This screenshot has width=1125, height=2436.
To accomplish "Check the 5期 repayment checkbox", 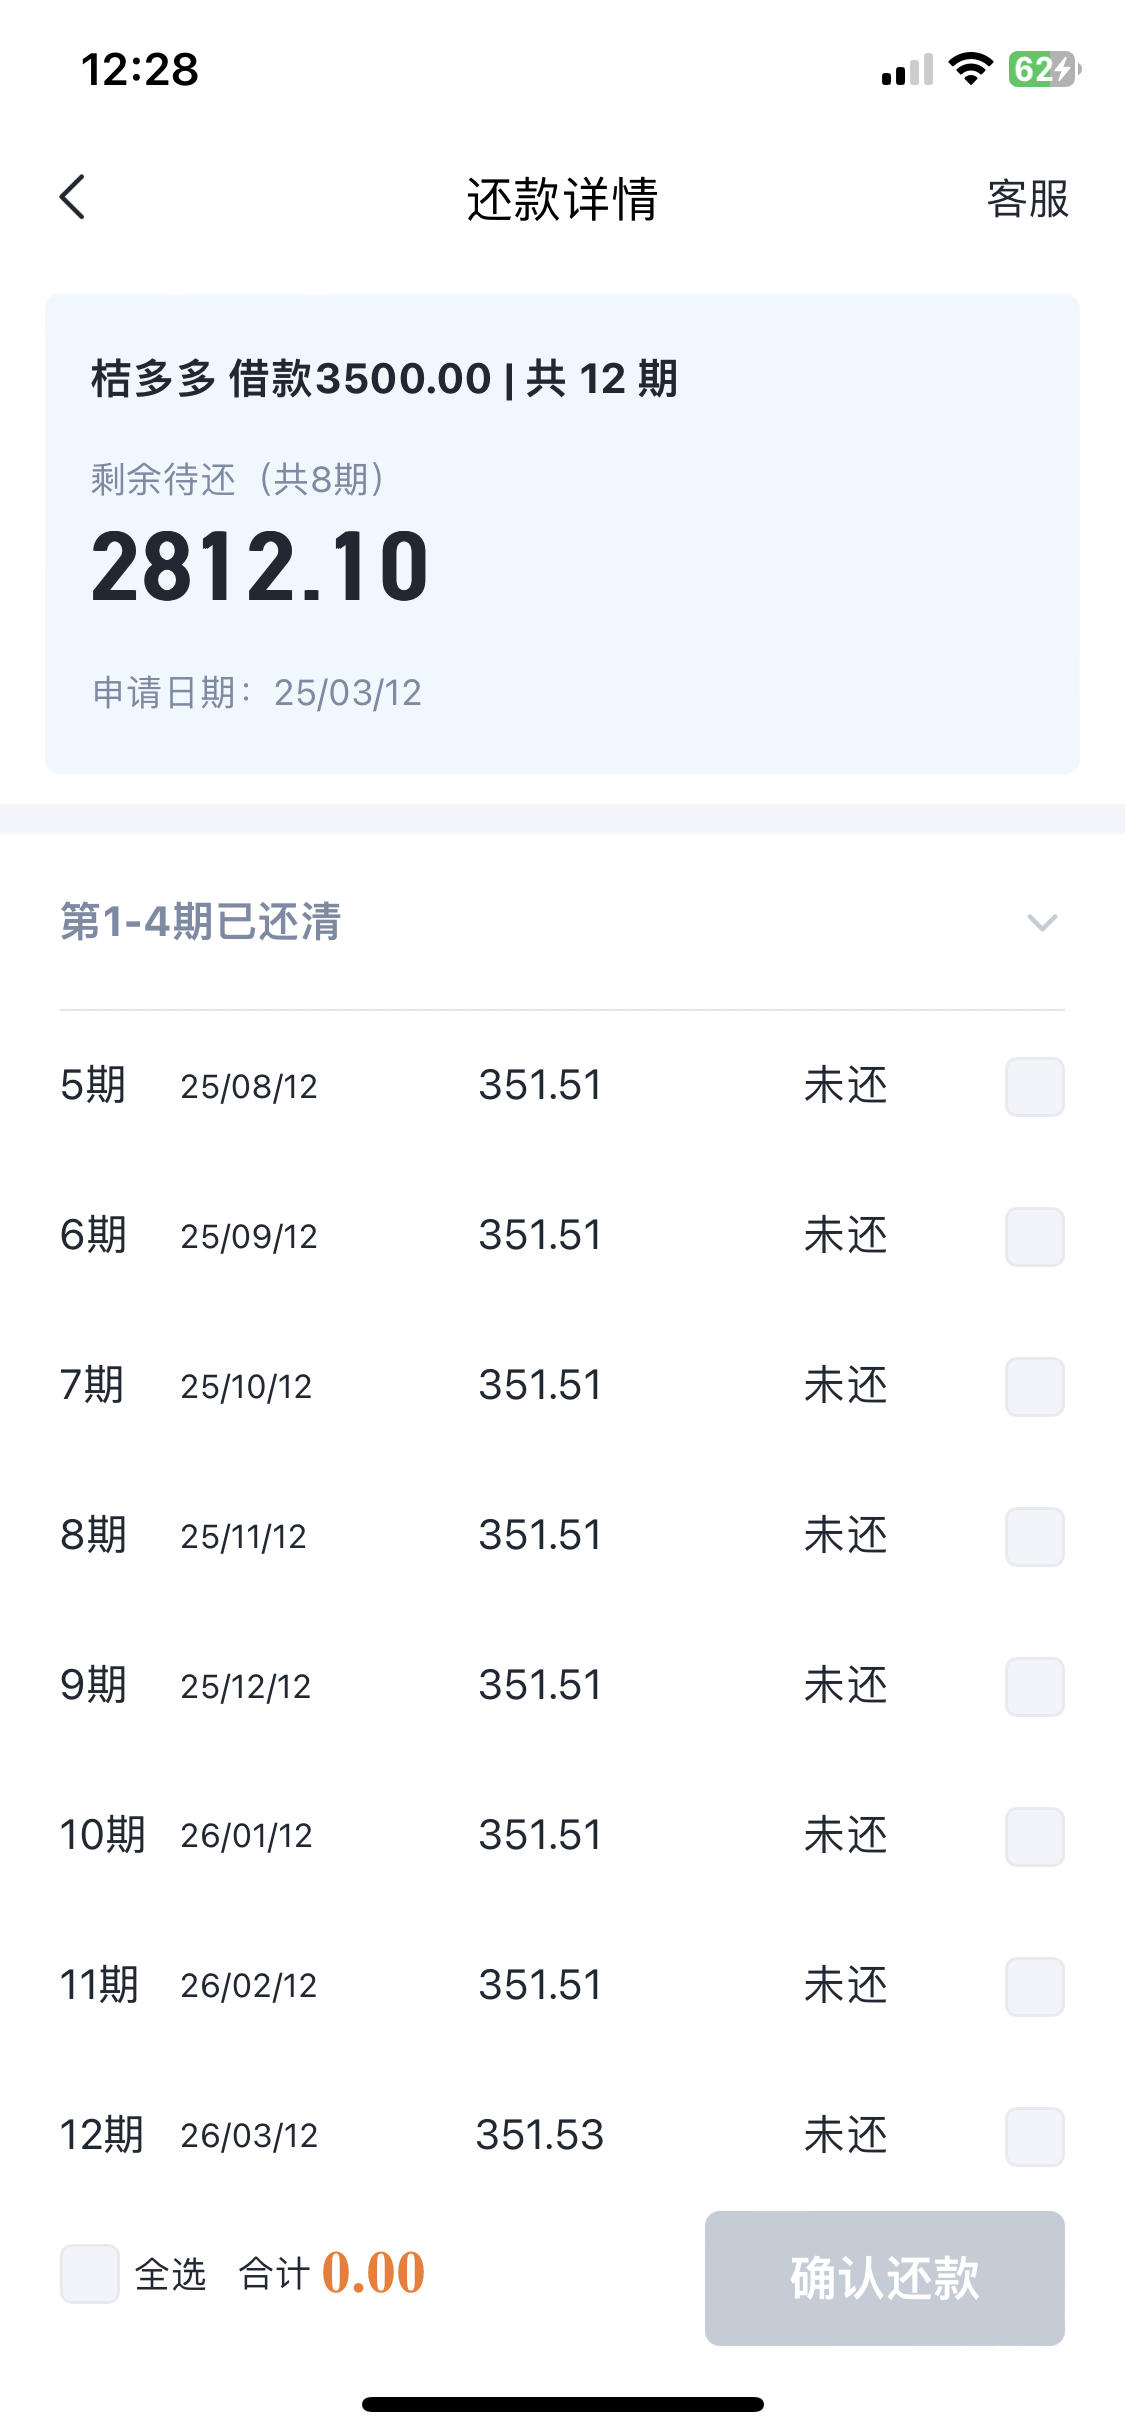I will point(1035,1086).
